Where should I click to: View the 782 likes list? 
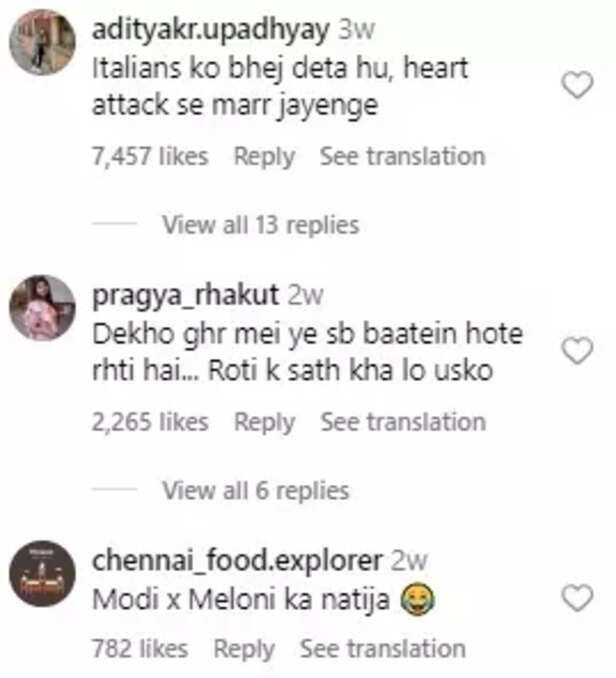(140, 649)
